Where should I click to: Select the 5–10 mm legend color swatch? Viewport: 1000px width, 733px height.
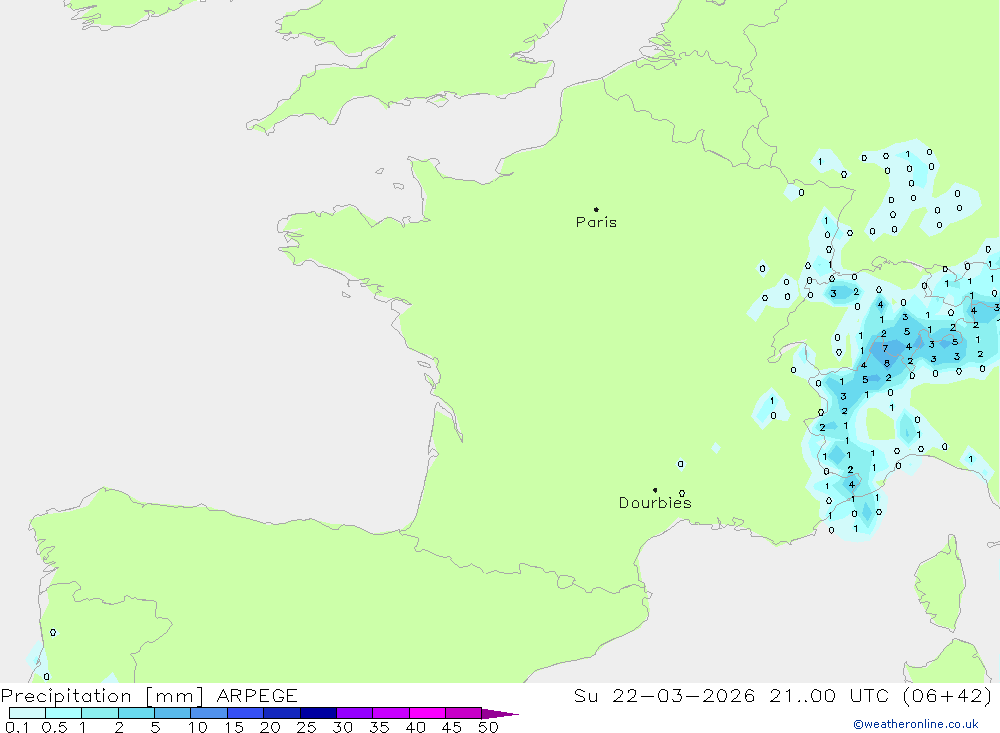click(x=172, y=714)
